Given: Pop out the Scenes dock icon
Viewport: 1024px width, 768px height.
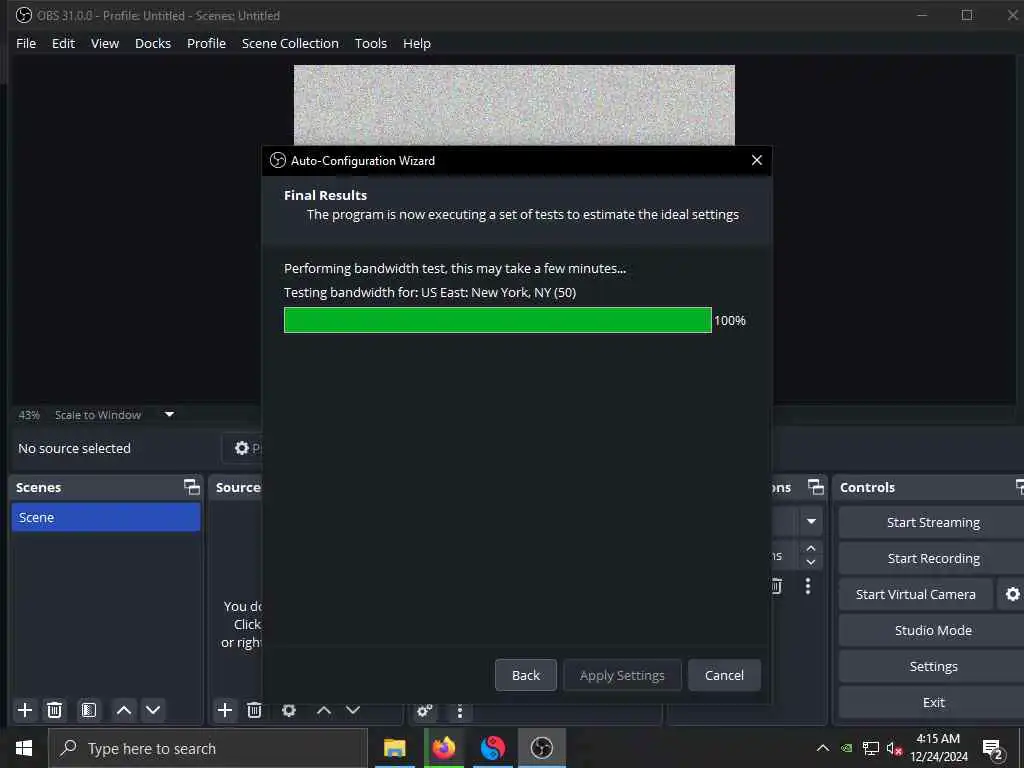Looking at the screenshot, I should [191, 487].
